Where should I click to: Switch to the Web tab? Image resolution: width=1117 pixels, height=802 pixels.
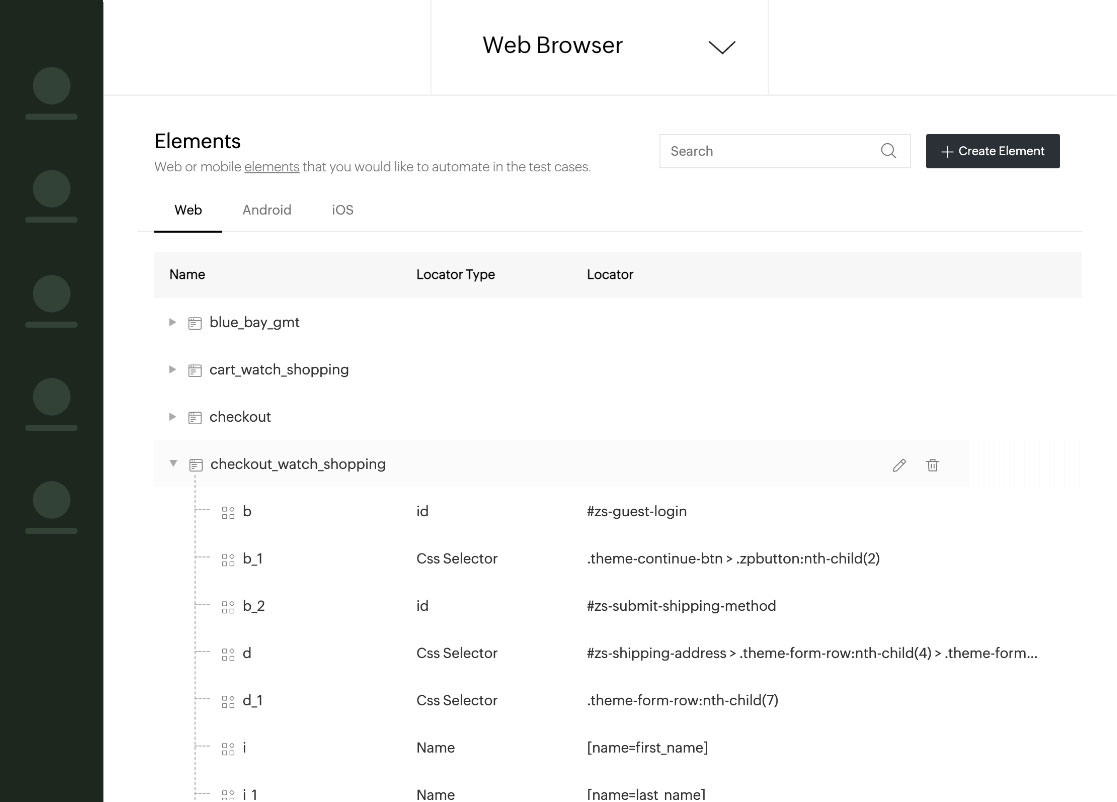pos(188,210)
